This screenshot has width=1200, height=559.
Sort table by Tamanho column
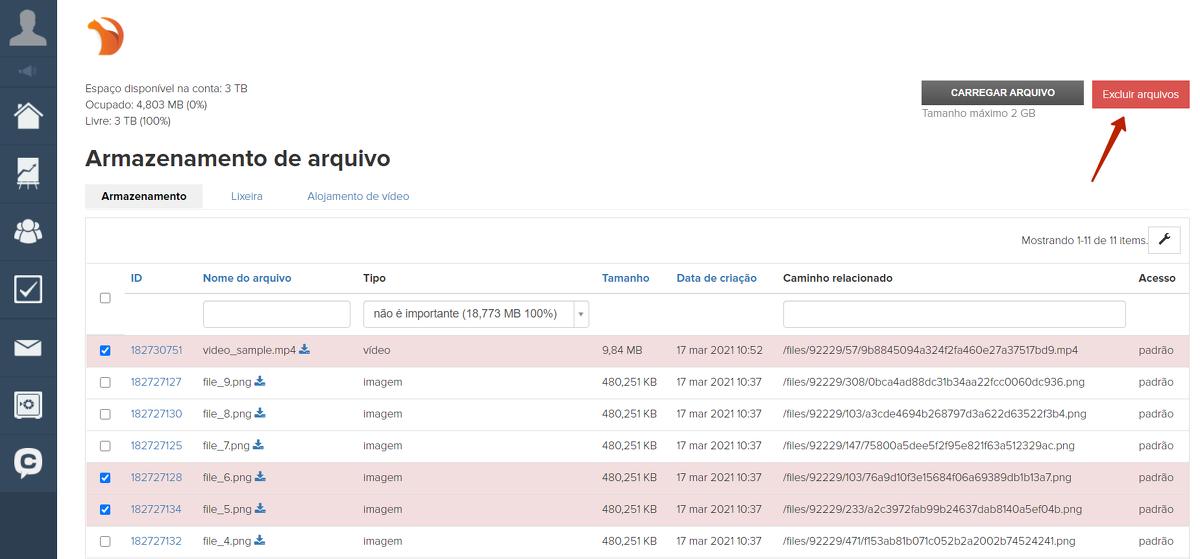tap(625, 278)
